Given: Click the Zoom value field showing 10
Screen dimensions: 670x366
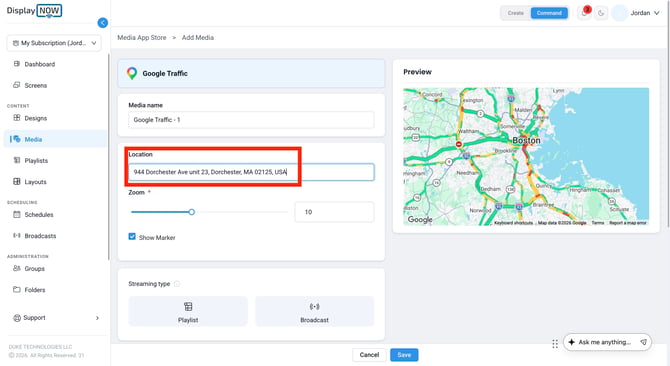Looking at the screenshot, I should tap(334, 212).
